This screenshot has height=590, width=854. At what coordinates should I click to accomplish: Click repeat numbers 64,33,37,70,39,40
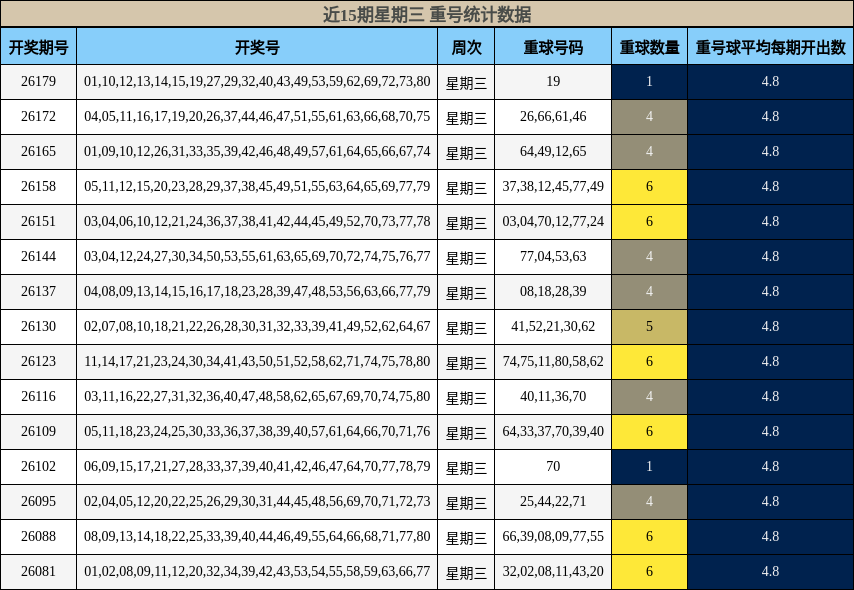pos(553,431)
